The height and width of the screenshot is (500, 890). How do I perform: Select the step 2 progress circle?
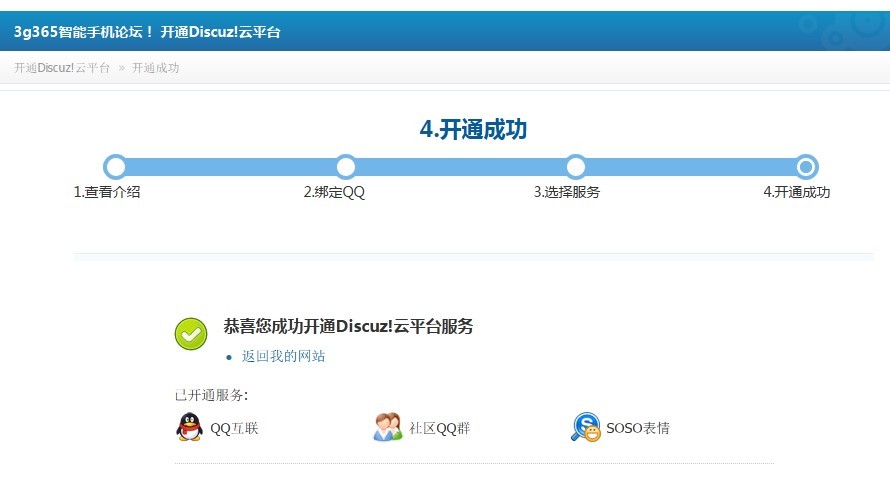(346, 167)
